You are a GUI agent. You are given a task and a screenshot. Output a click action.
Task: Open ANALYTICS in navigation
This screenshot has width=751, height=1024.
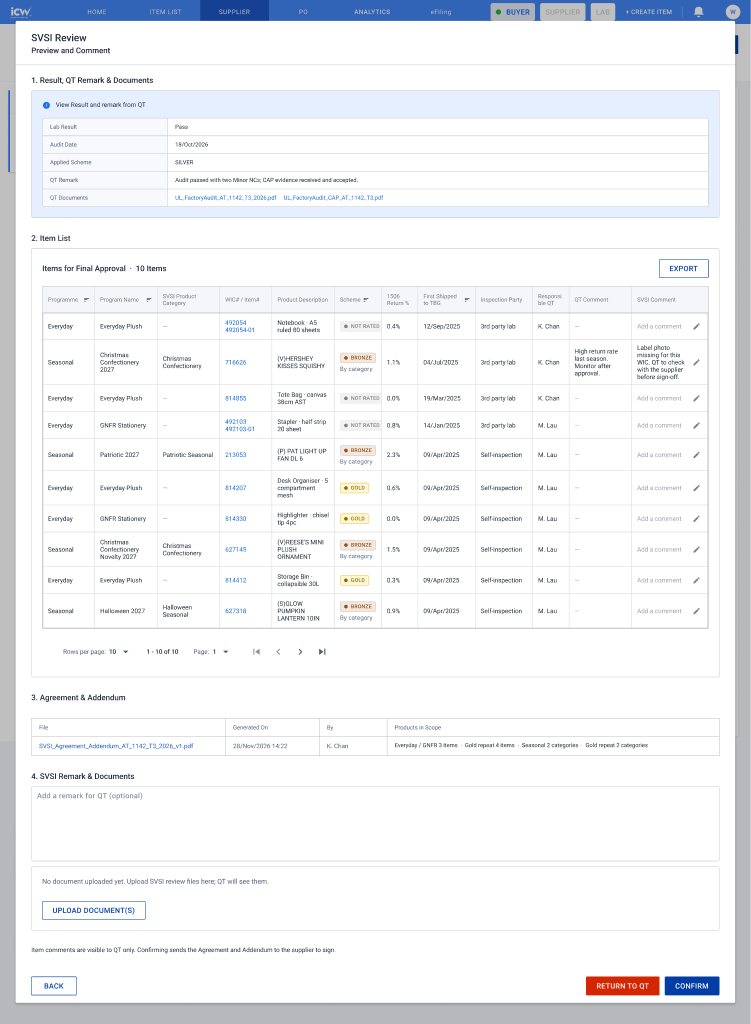click(x=372, y=12)
